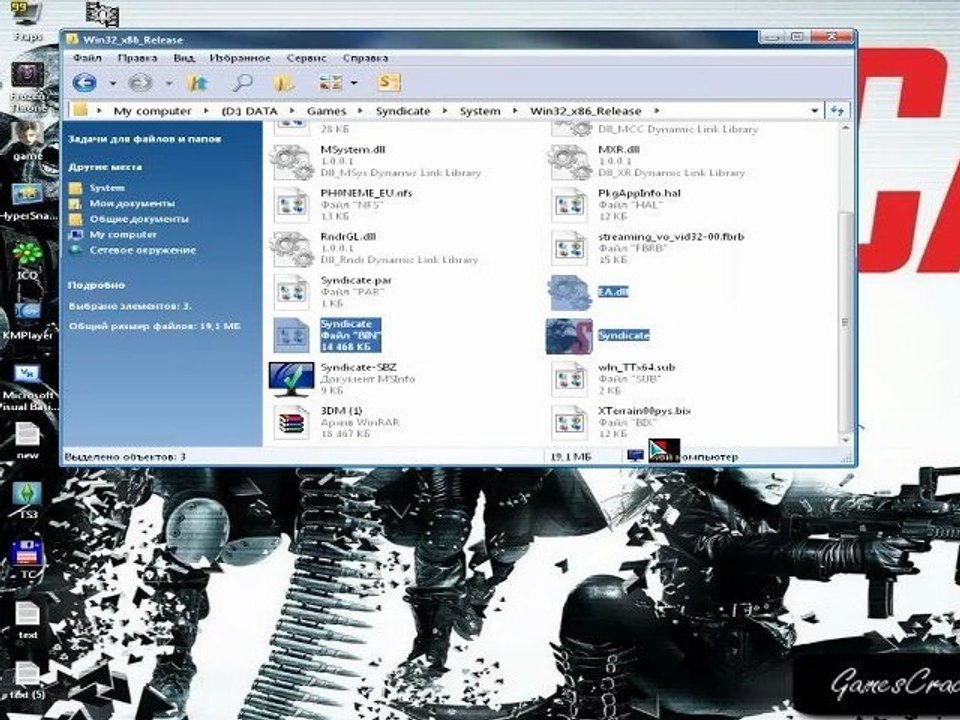
Task: Navigate to Games breadcrumb segment
Action: point(326,111)
